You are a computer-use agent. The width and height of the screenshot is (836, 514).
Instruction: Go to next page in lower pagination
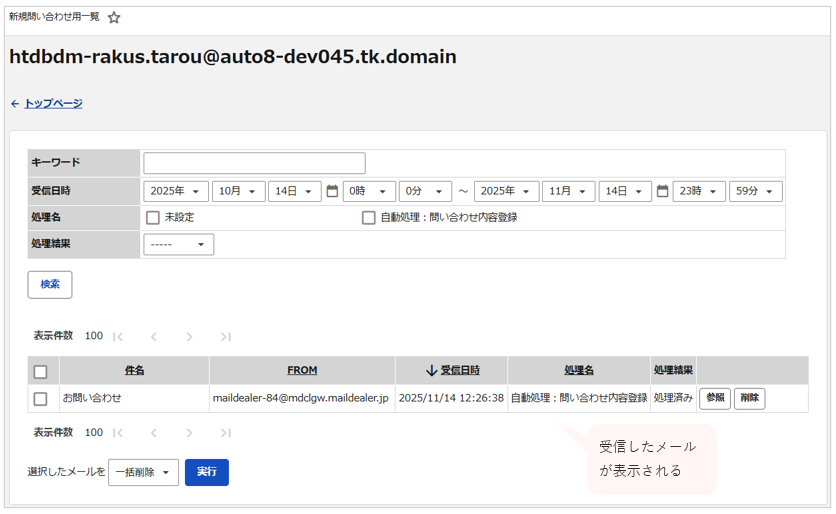click(189, 433)
